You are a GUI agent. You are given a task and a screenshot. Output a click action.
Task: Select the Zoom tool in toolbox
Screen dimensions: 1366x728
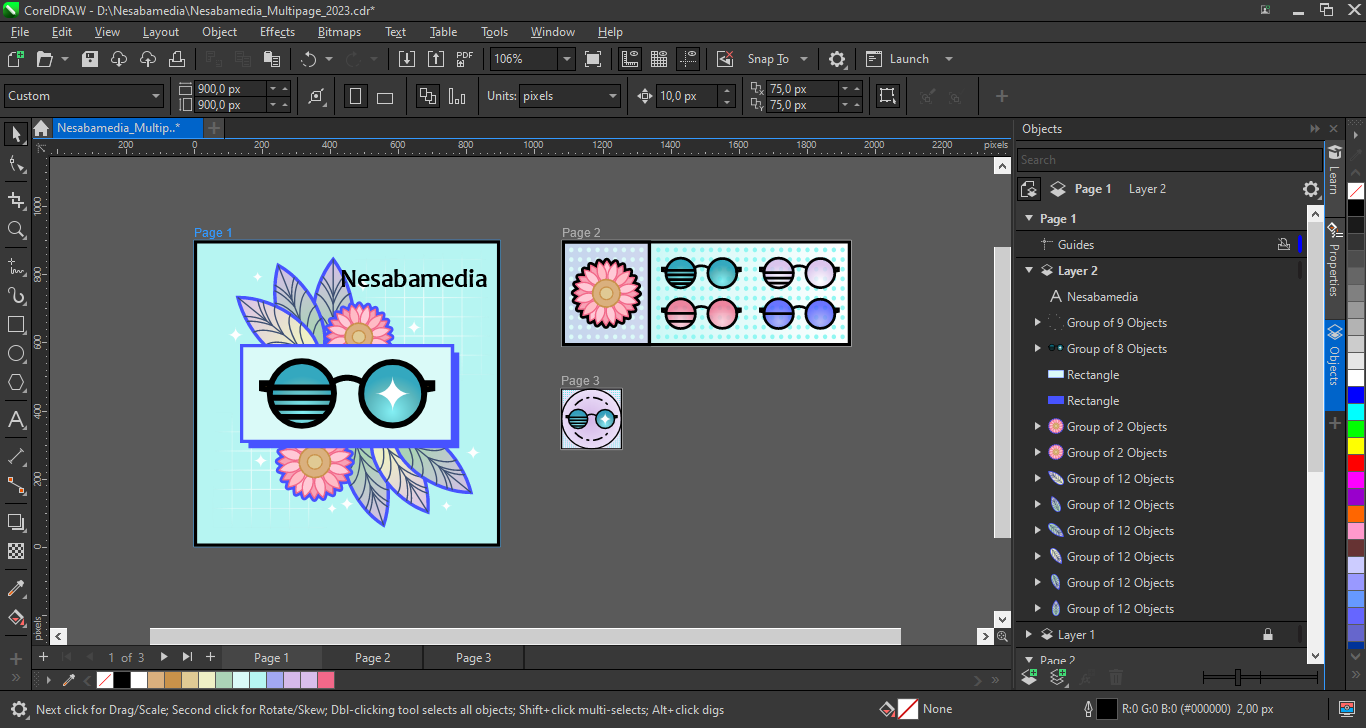(x=16, y=230)
